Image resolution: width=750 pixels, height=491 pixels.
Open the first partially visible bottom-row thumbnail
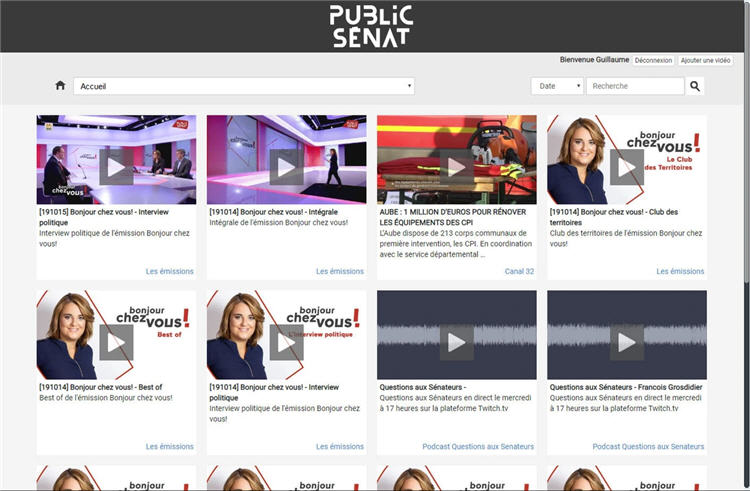click(x=116, y=478)
